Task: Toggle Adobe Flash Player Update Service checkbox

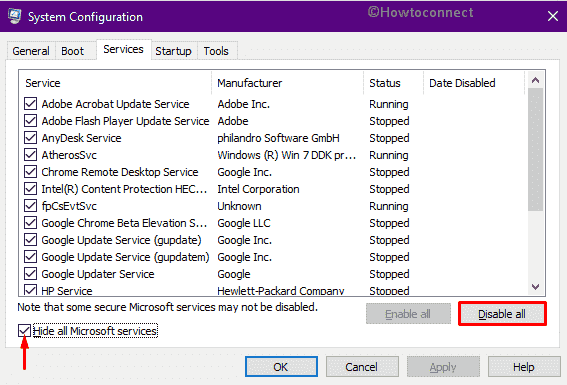Action: pyautogui.click(x=30, y=121)
